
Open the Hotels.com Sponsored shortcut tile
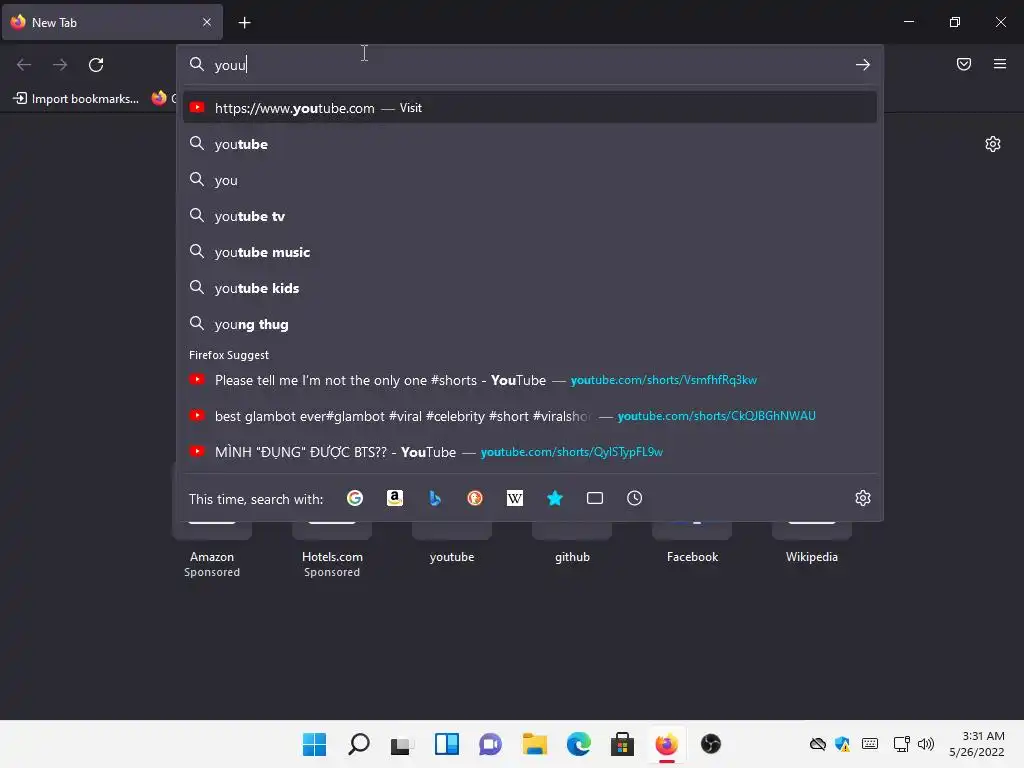tap(332, 549)
